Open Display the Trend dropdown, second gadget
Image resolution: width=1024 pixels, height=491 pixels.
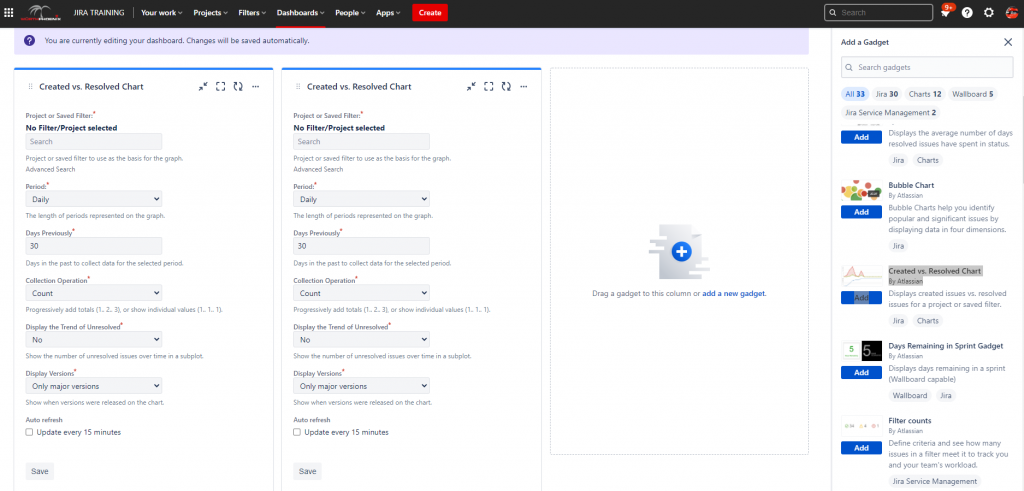362,340
